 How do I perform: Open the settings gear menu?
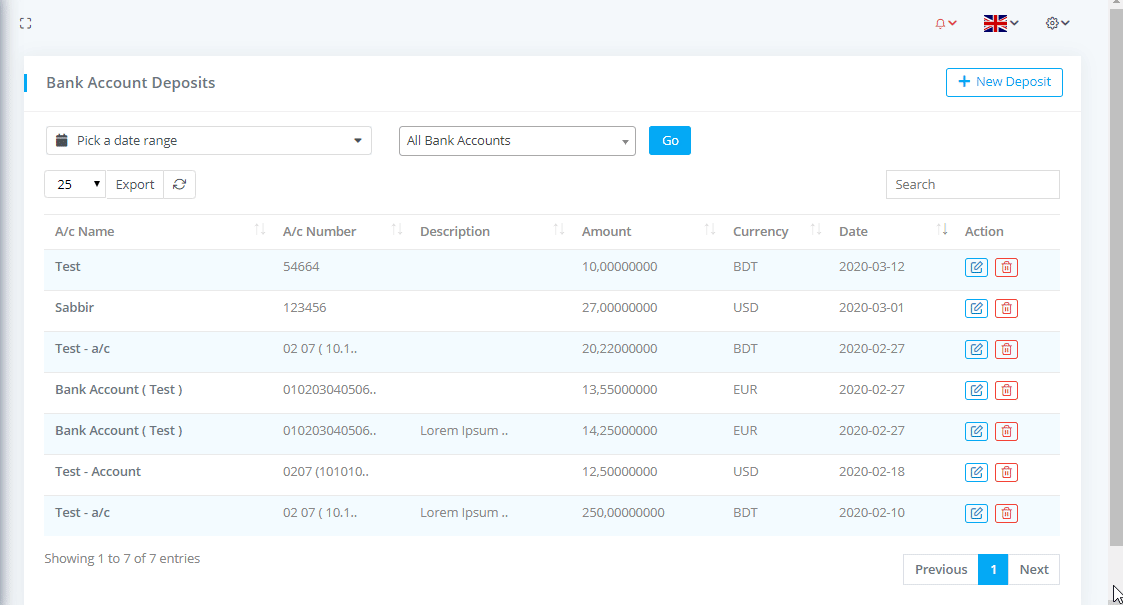coord(1057,23)
